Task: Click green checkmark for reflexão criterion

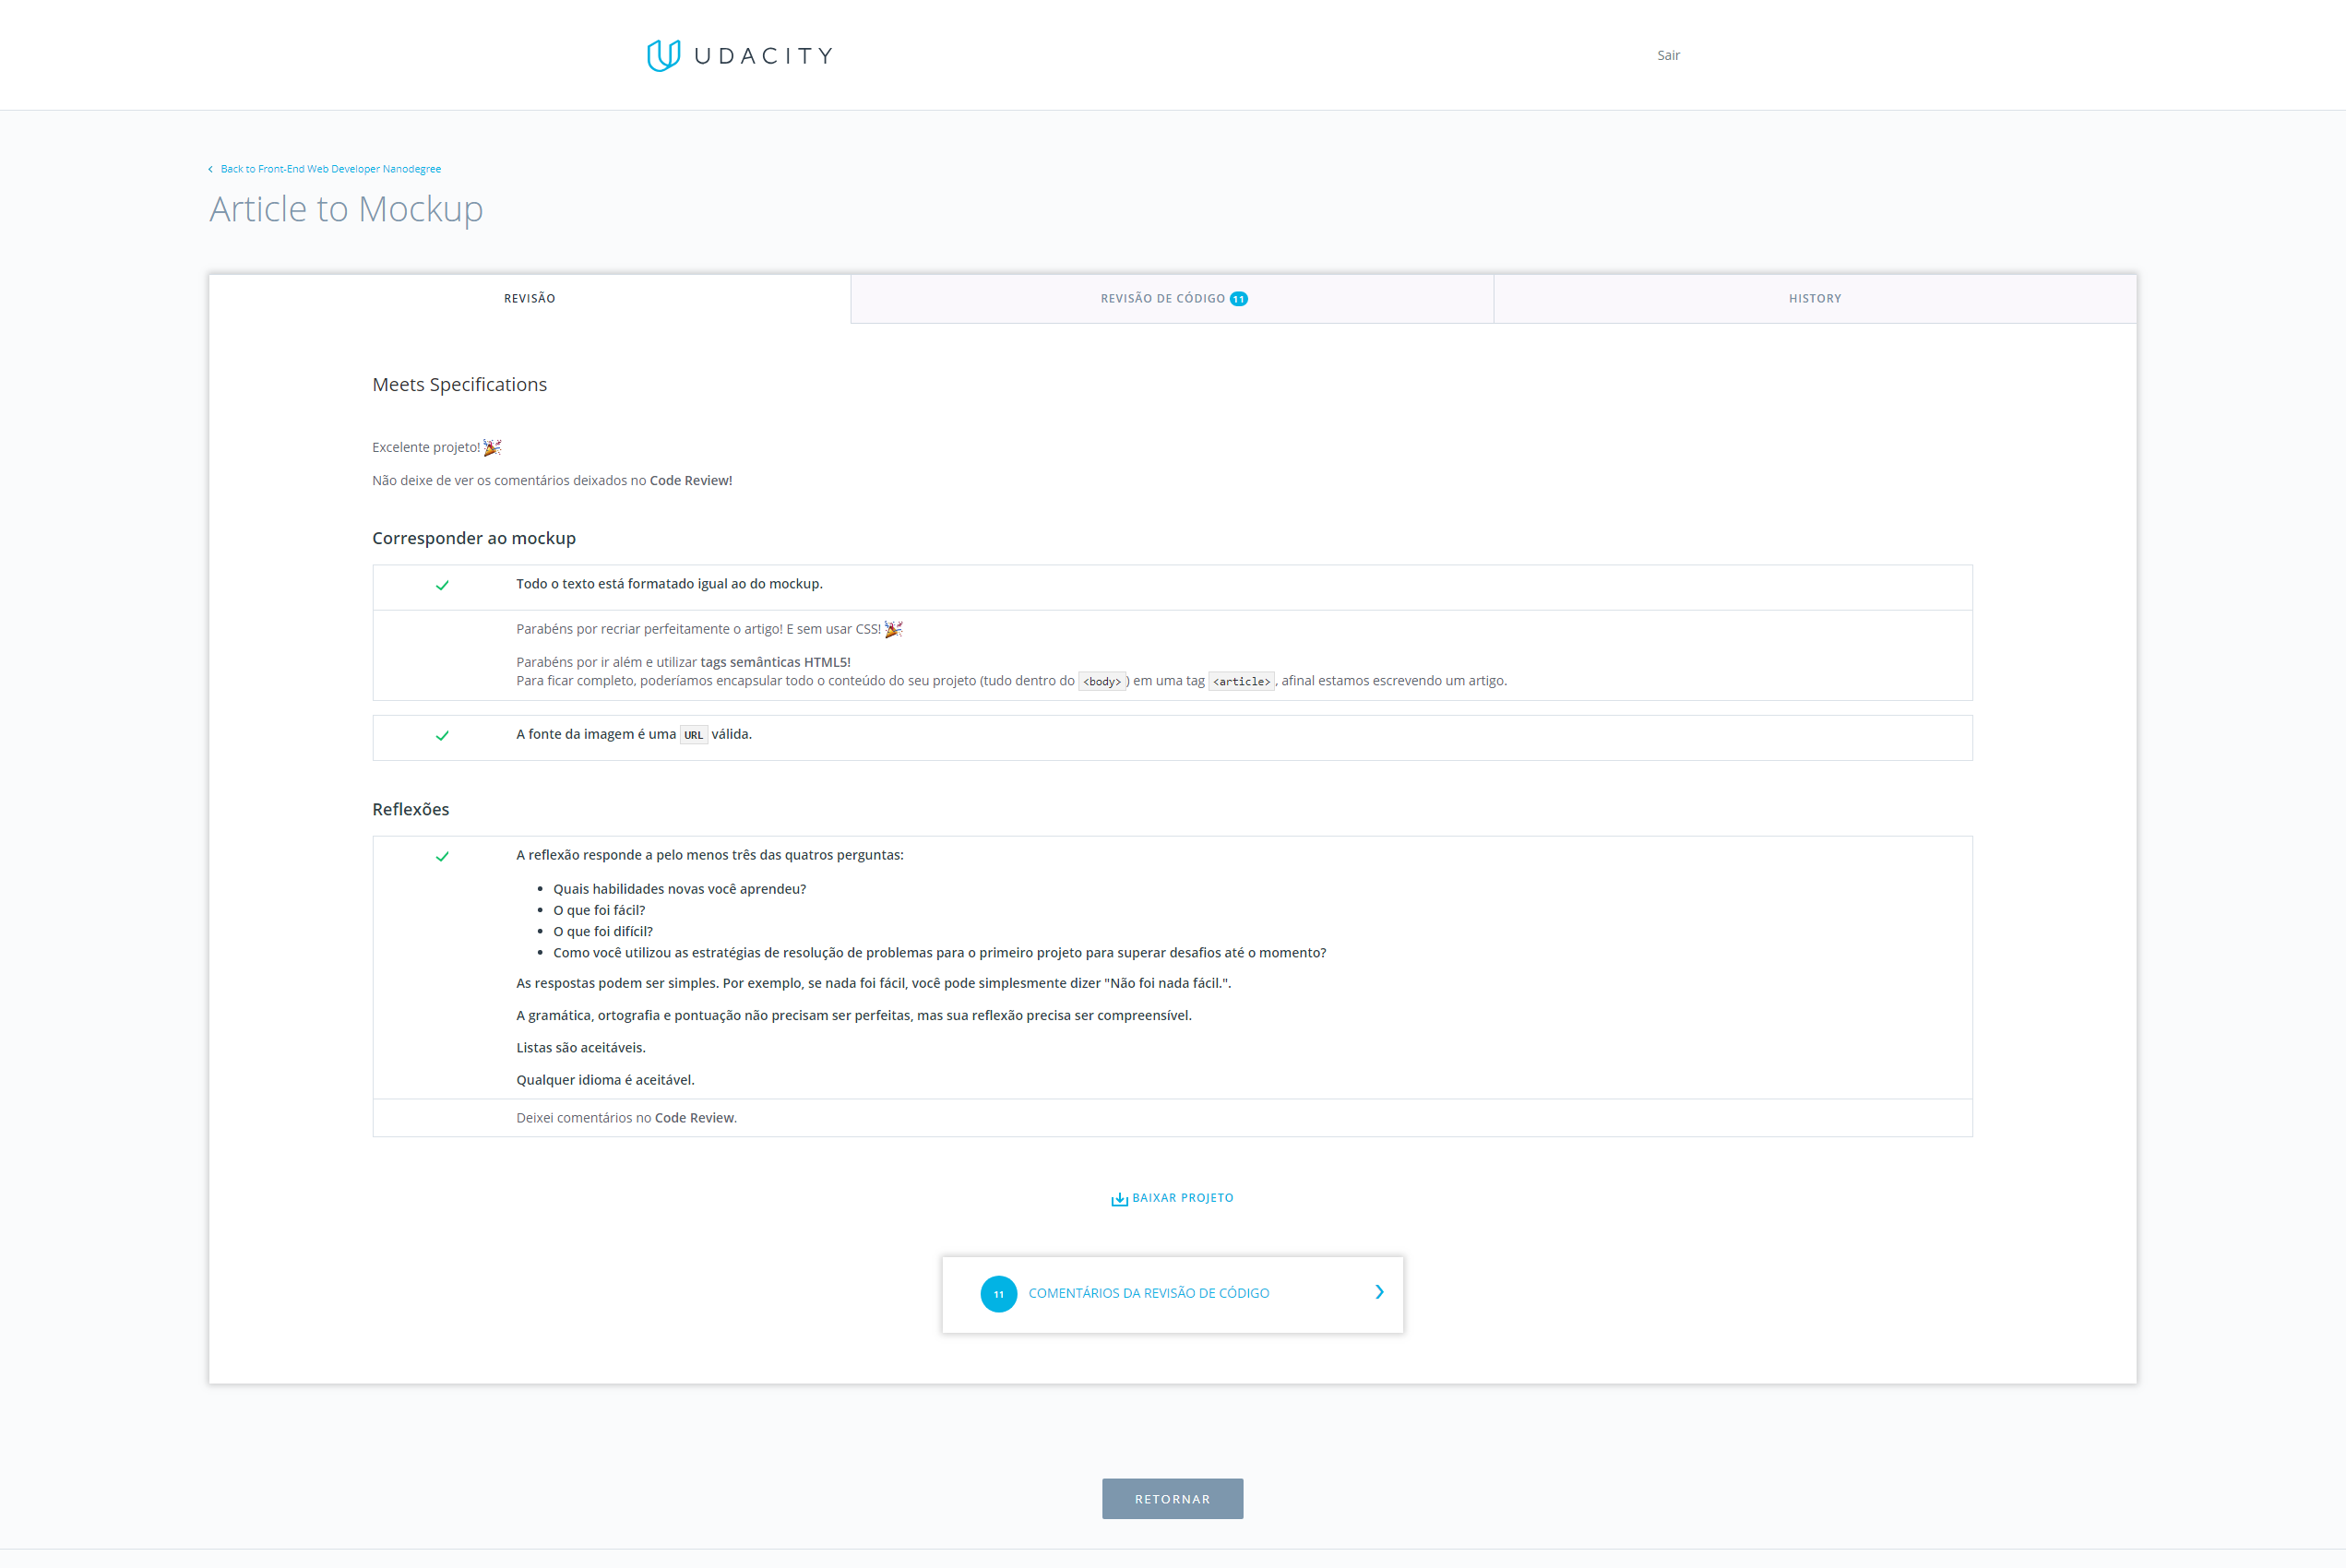Action: click(x=442, y=857)
